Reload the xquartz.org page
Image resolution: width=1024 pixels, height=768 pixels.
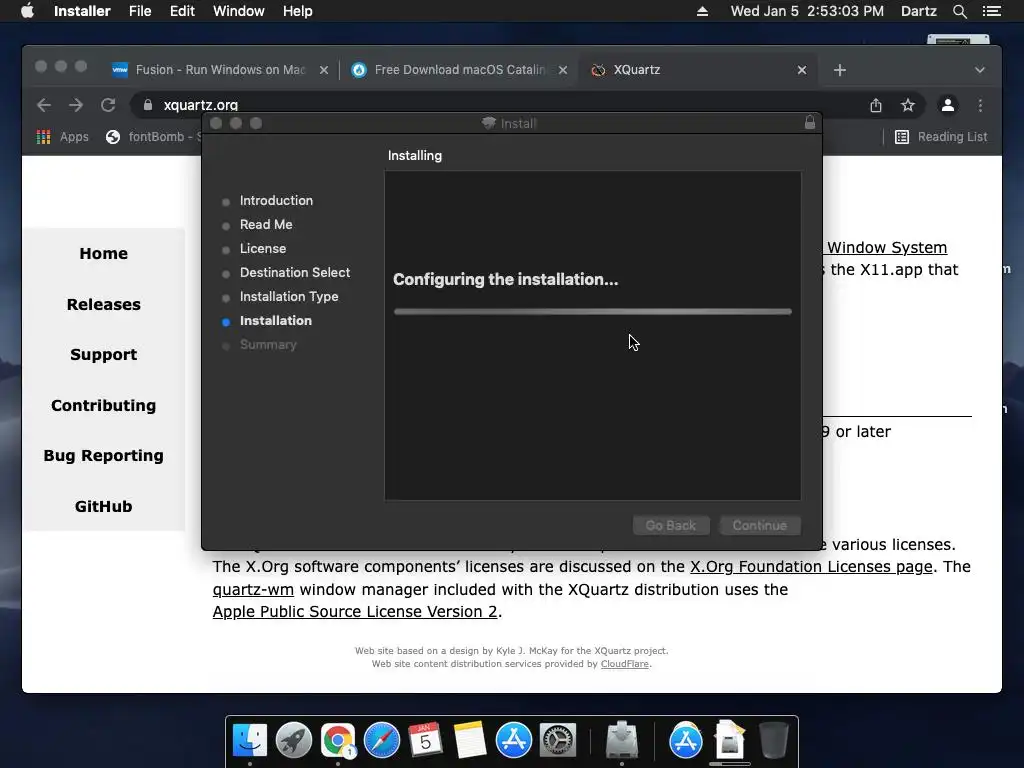108,105
